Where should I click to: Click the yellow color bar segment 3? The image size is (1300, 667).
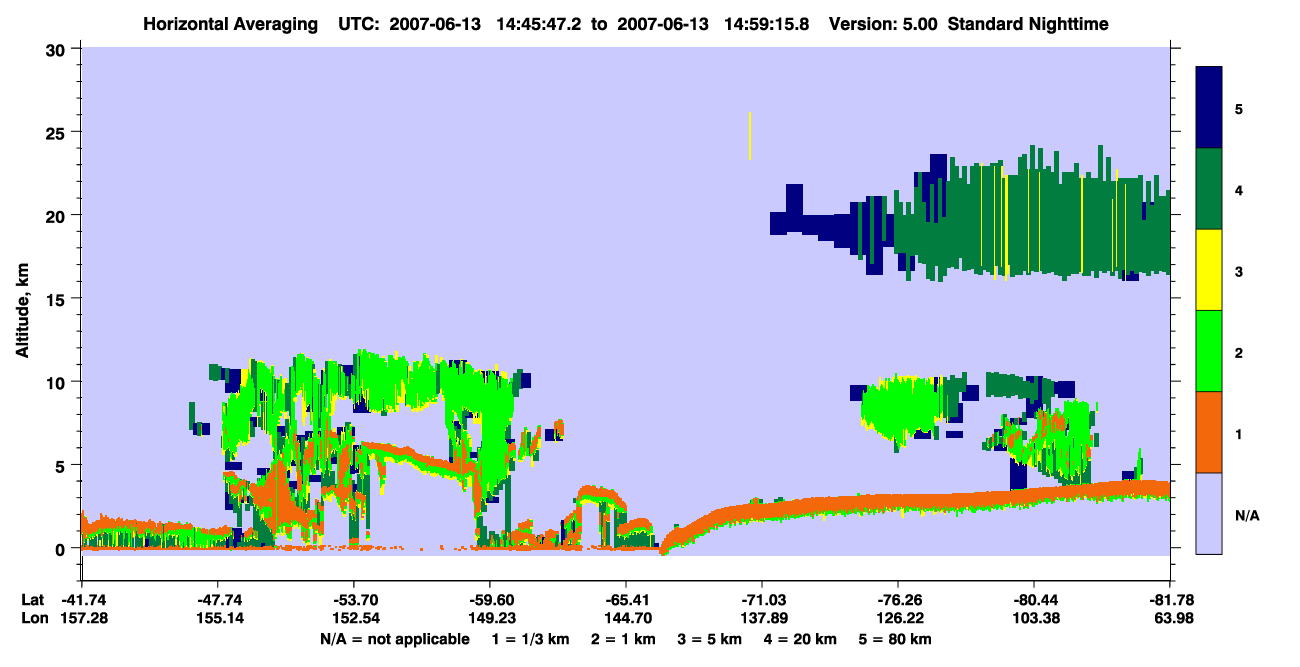pos(1209,270)
